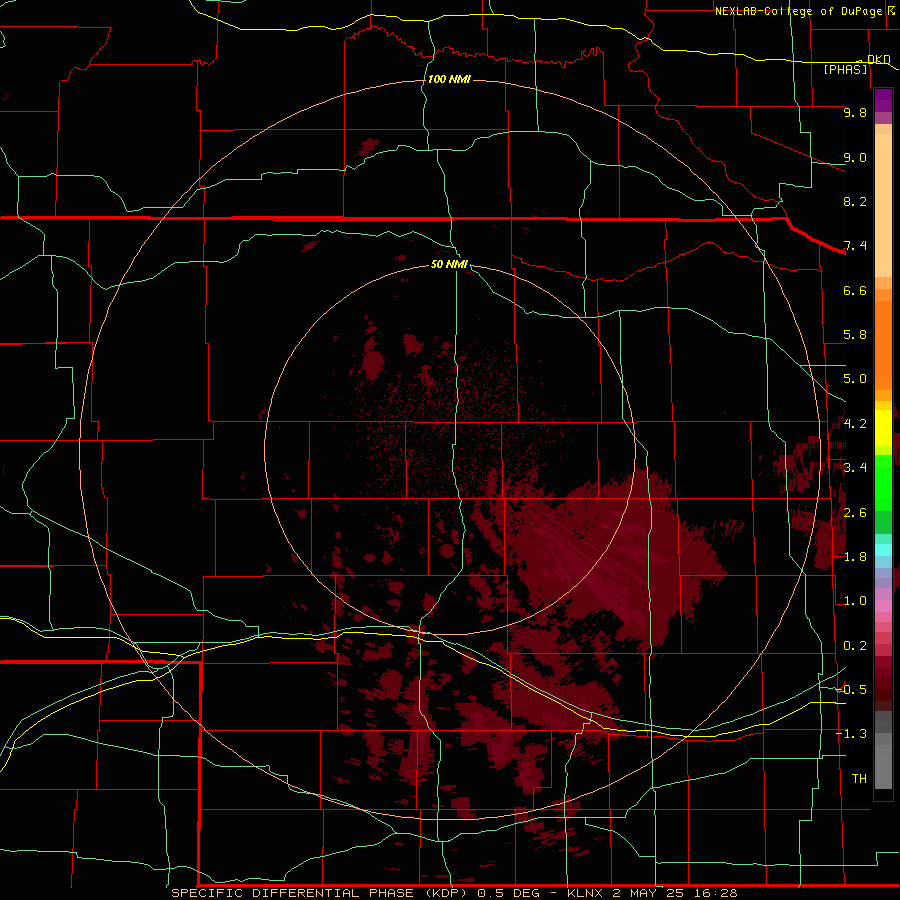Pick the cyan segment of the color scale
Image resolution: width=900 pixels, height=900 pixels.
point(883,550)
